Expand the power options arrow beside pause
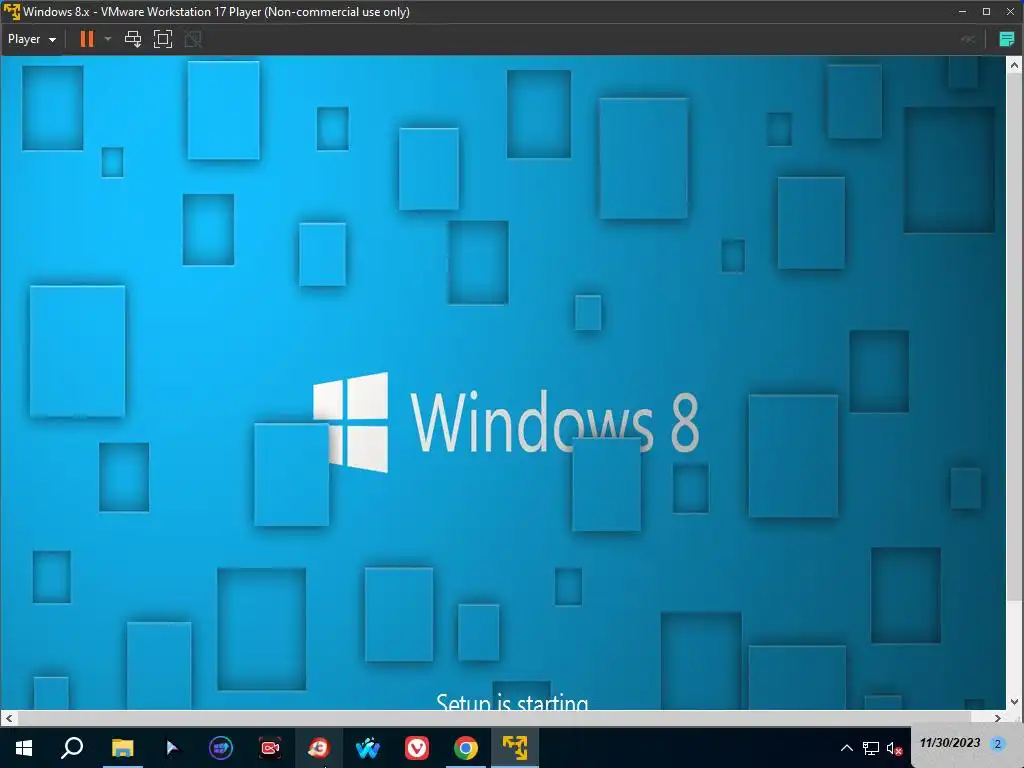The height and width of the screenshot is (768, 1024). tap(108, 39)
